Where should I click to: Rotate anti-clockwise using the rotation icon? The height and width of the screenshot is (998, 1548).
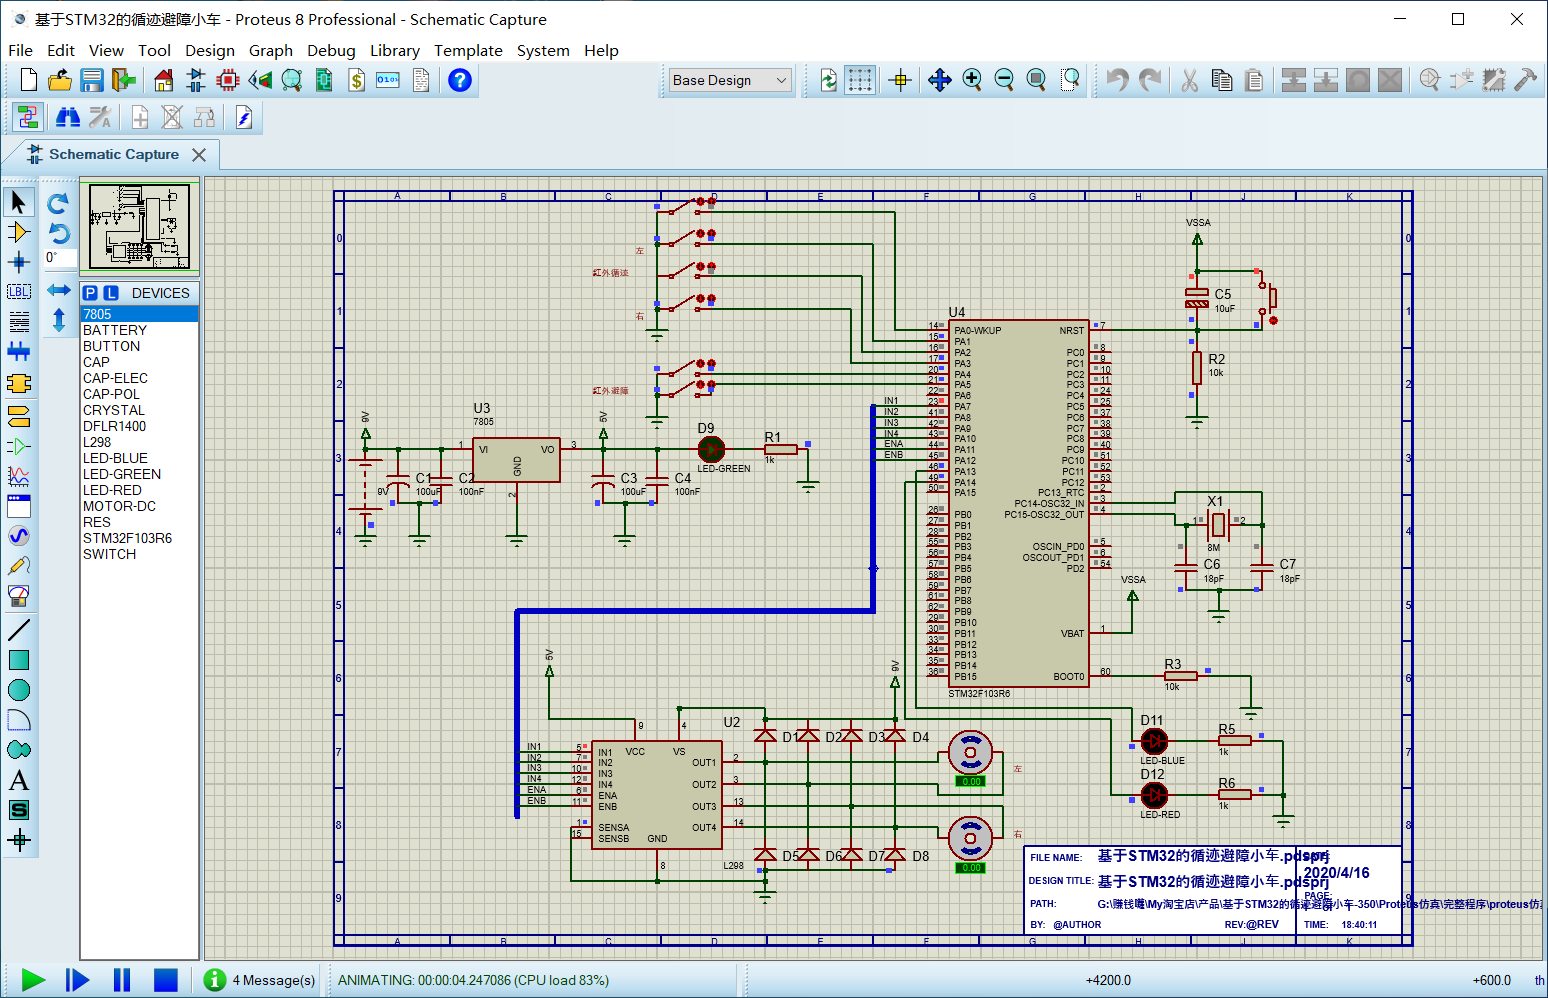point(59,233)
